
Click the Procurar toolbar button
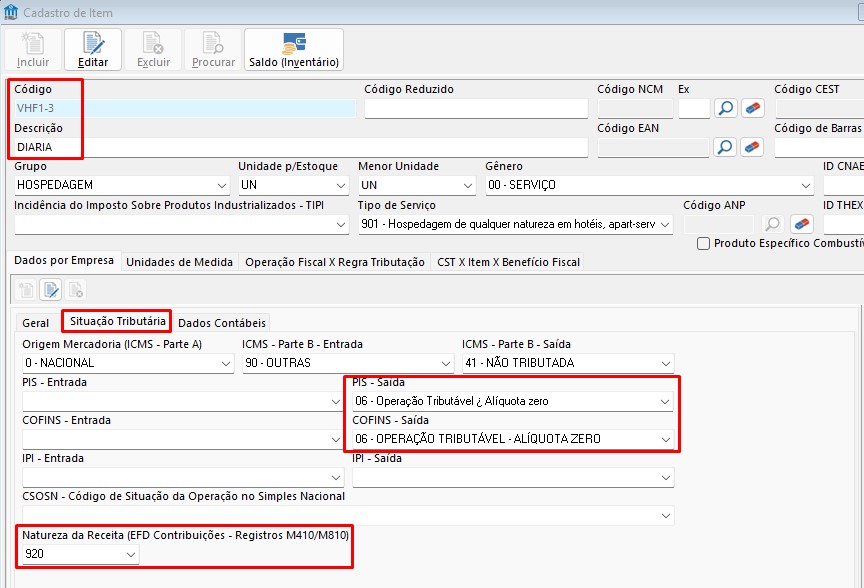pyautogui.click(x=213, y=50)
